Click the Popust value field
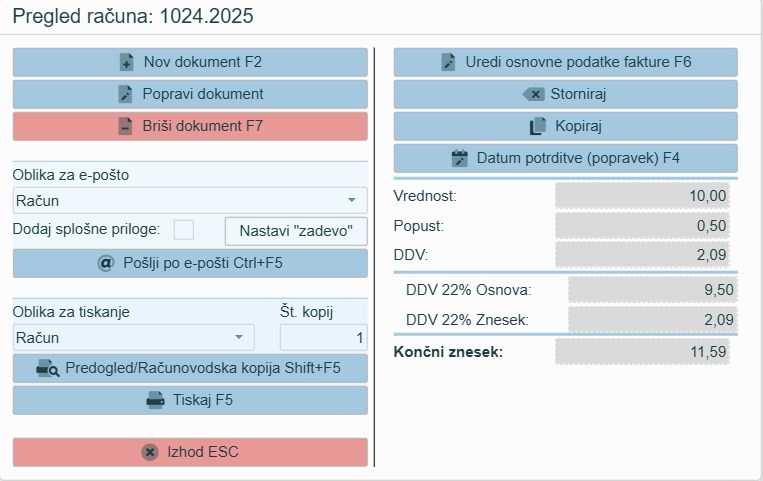This screenshot has width=763, height=481. click(645, 226)
